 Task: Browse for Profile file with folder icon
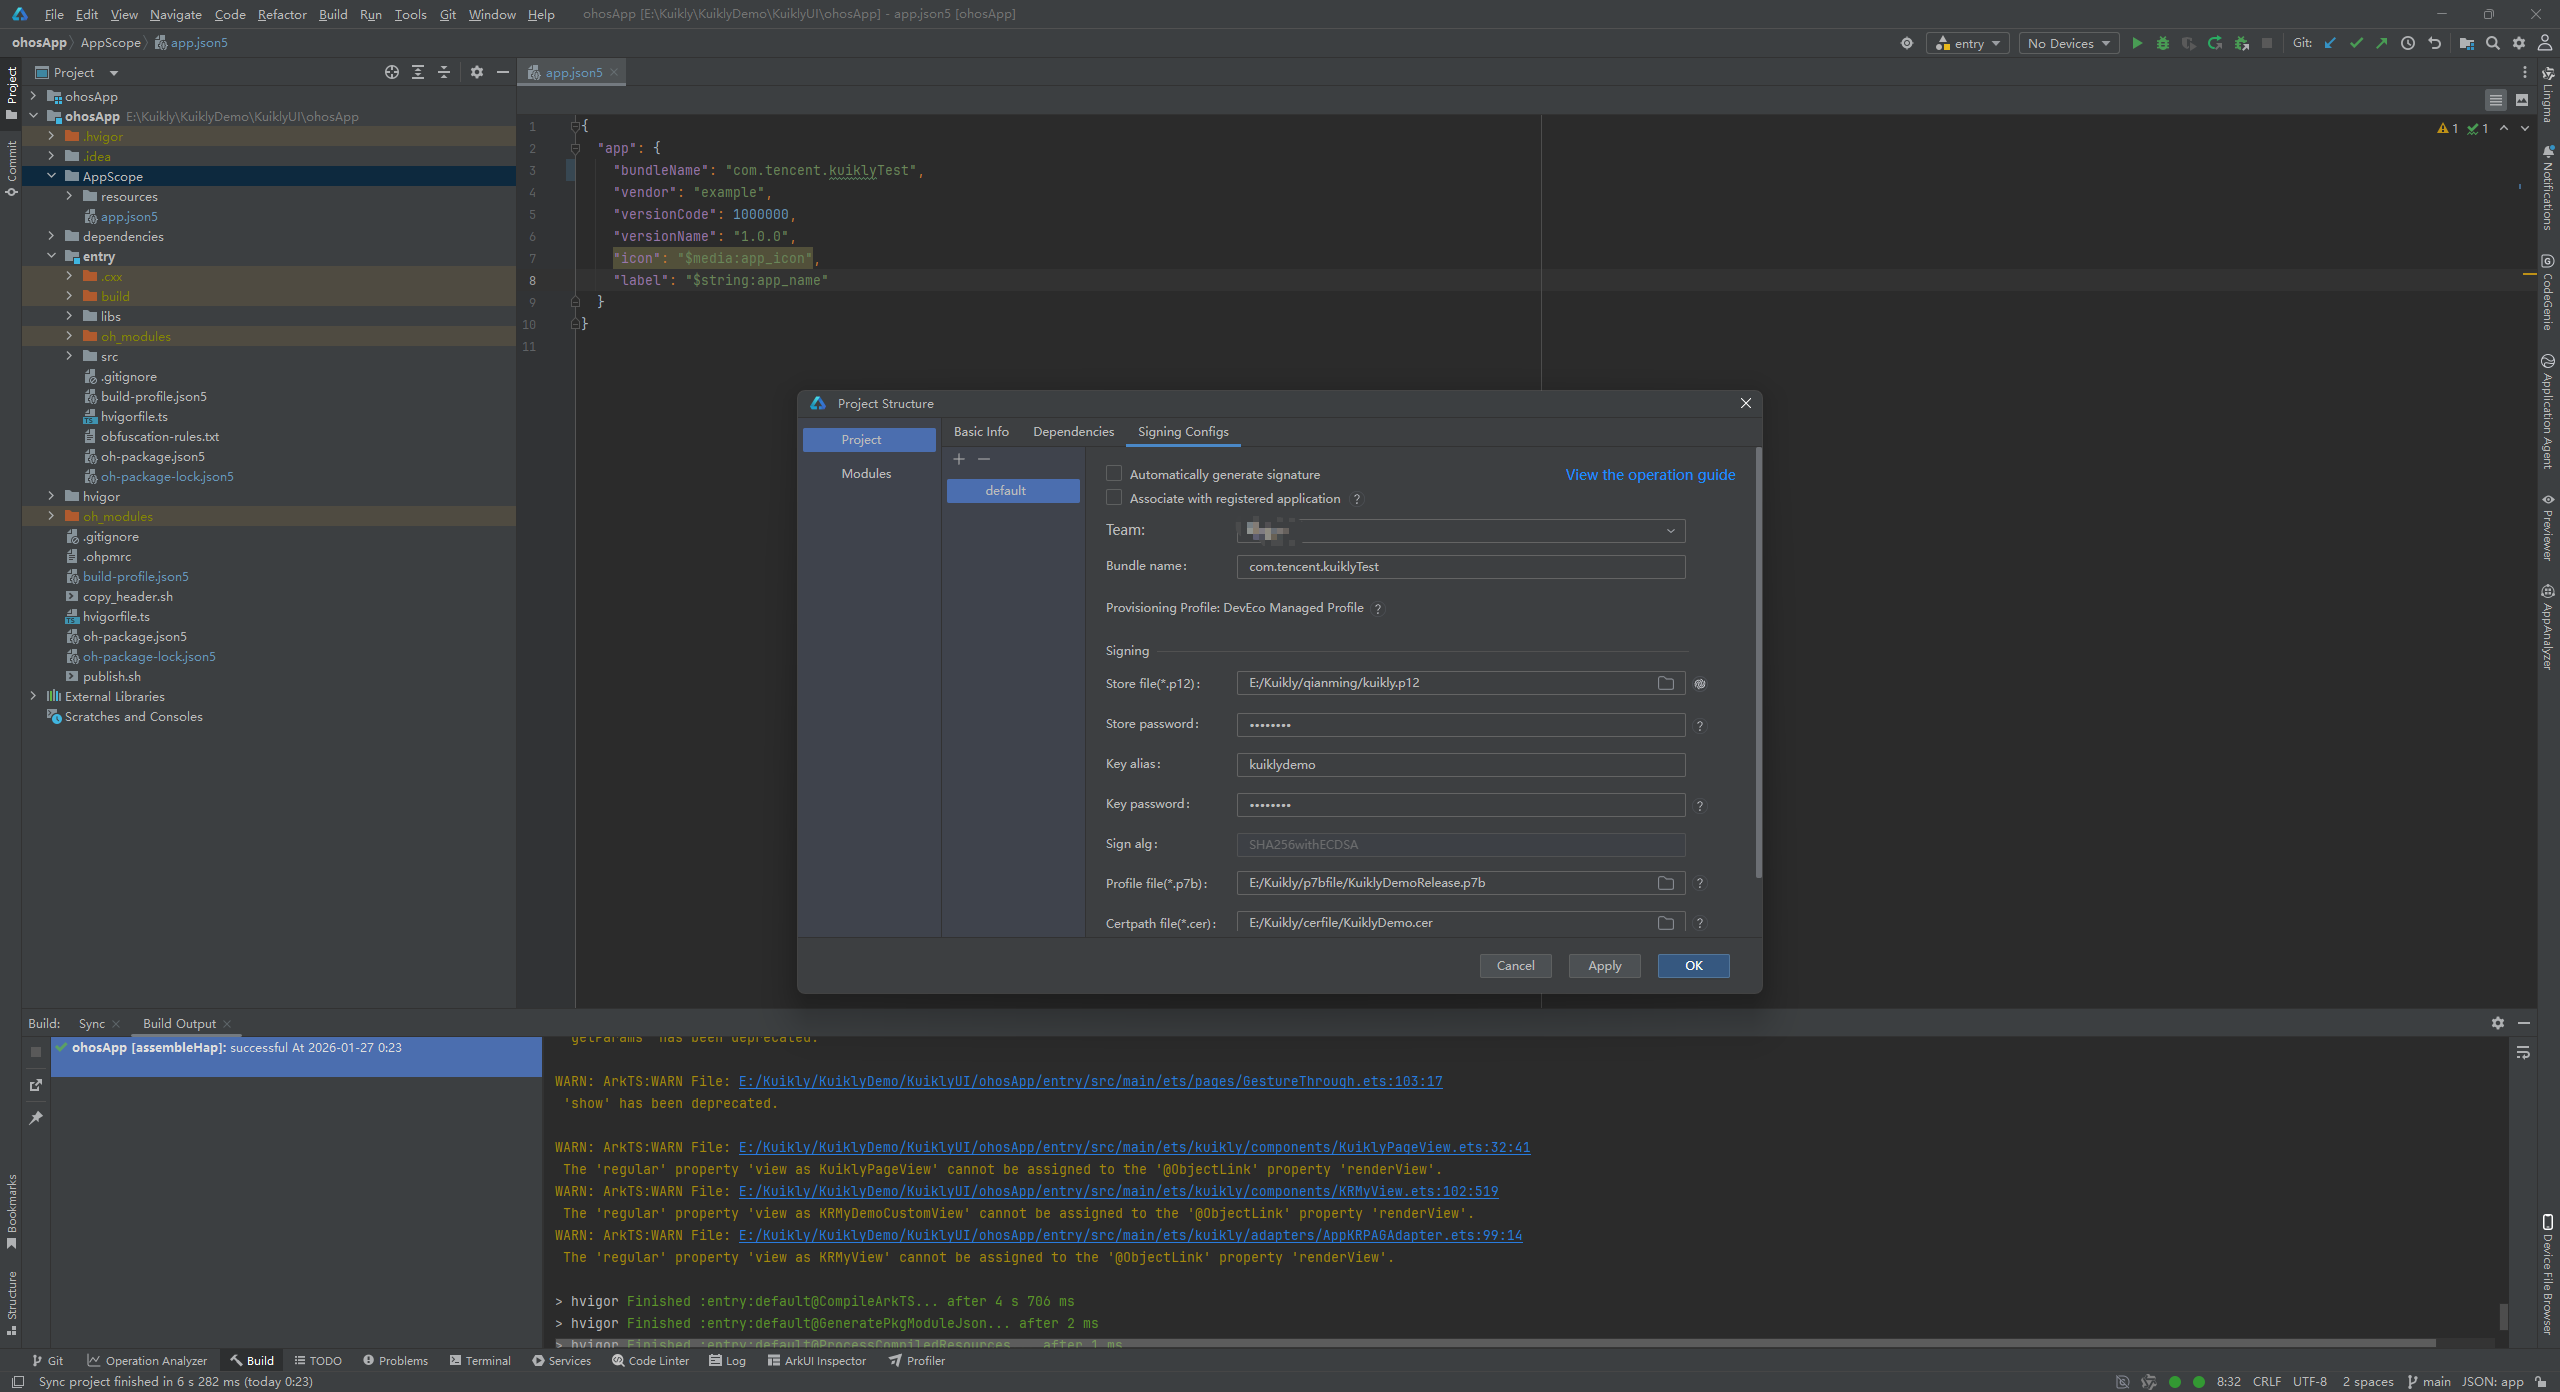coord(1666,883)
